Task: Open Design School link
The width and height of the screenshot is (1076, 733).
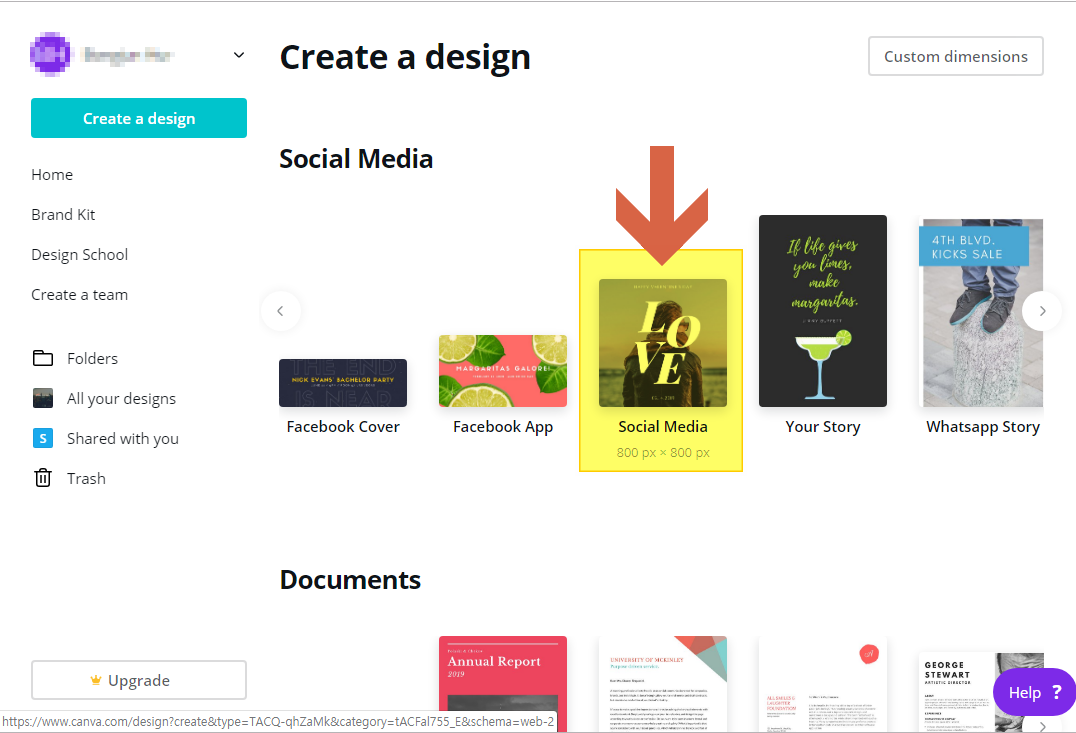Action: [80, 255]
